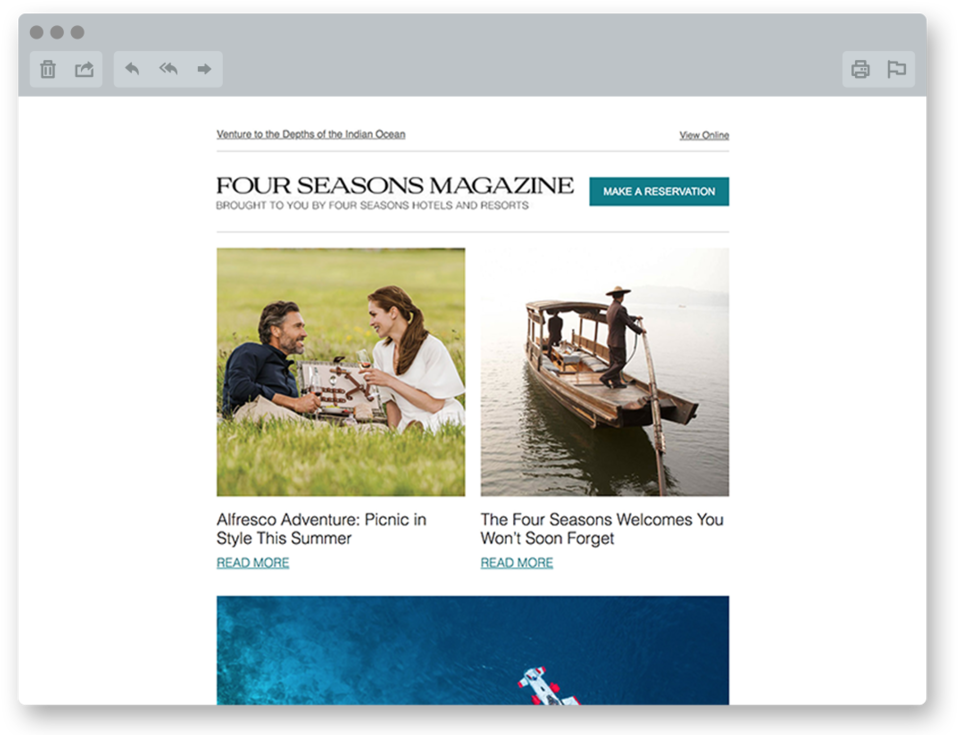
Task: Click the headline 'Alfresco Adventure: Picnic in Style This Summer'
Action: [321, 528]
